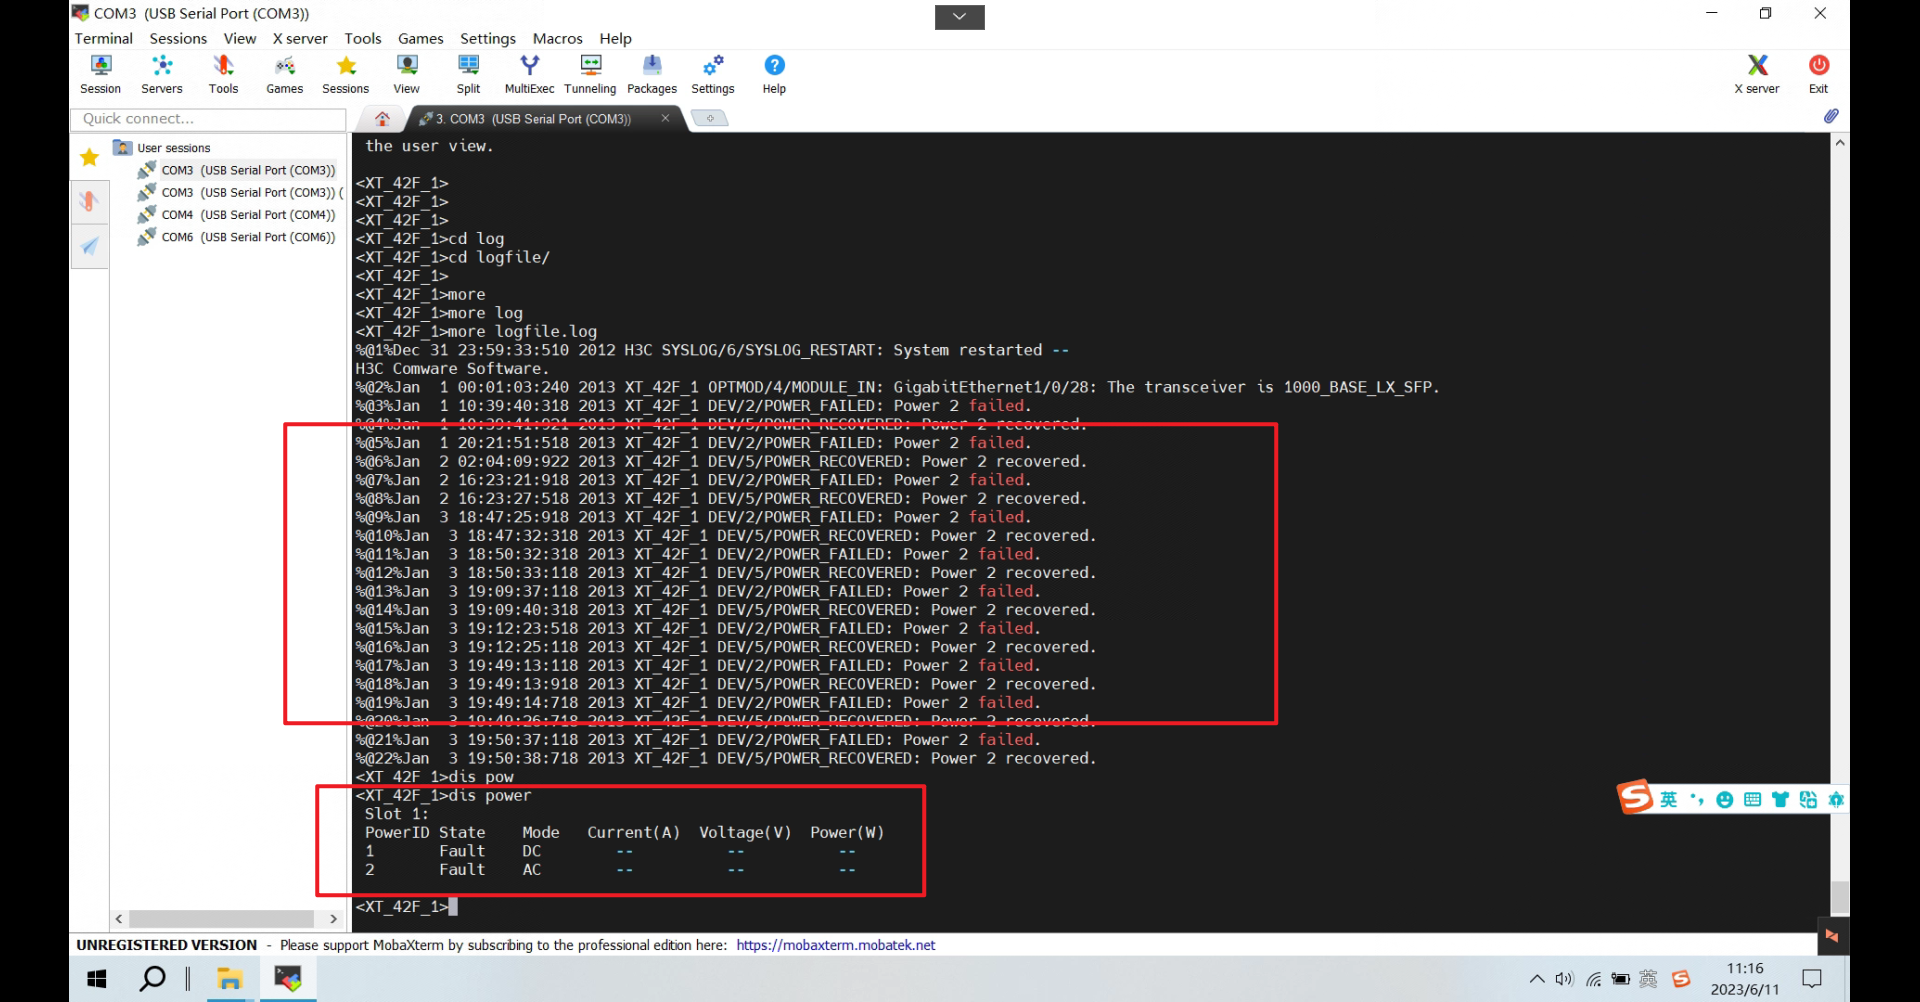Click the orange flag icon at the terminal corner
1920x1002 pixels.
1832,936
